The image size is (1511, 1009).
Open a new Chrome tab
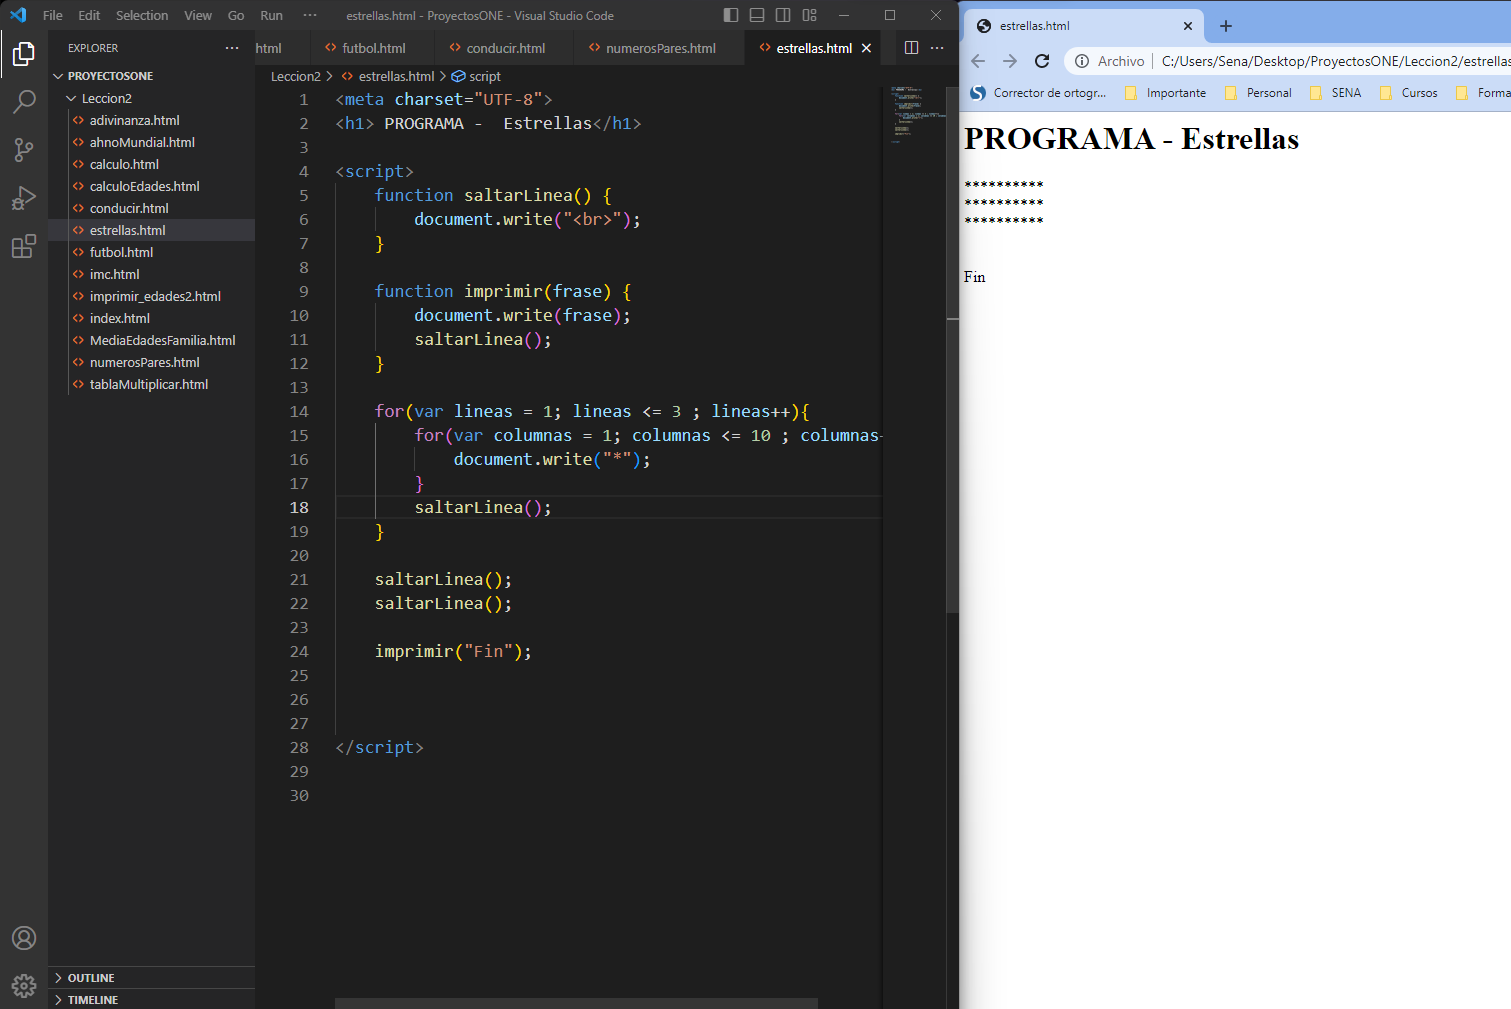(1226, 26)
